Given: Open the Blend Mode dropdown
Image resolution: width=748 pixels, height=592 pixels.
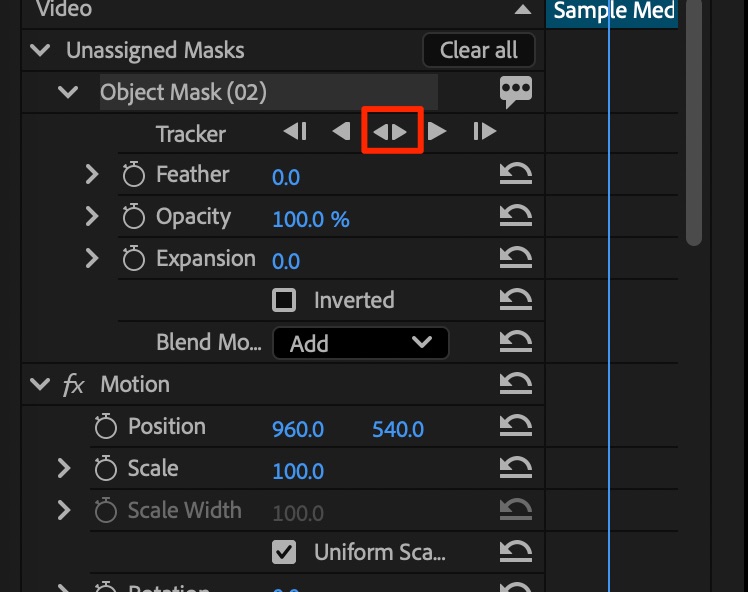Looking at the screenshot, I should coord(360,343).
